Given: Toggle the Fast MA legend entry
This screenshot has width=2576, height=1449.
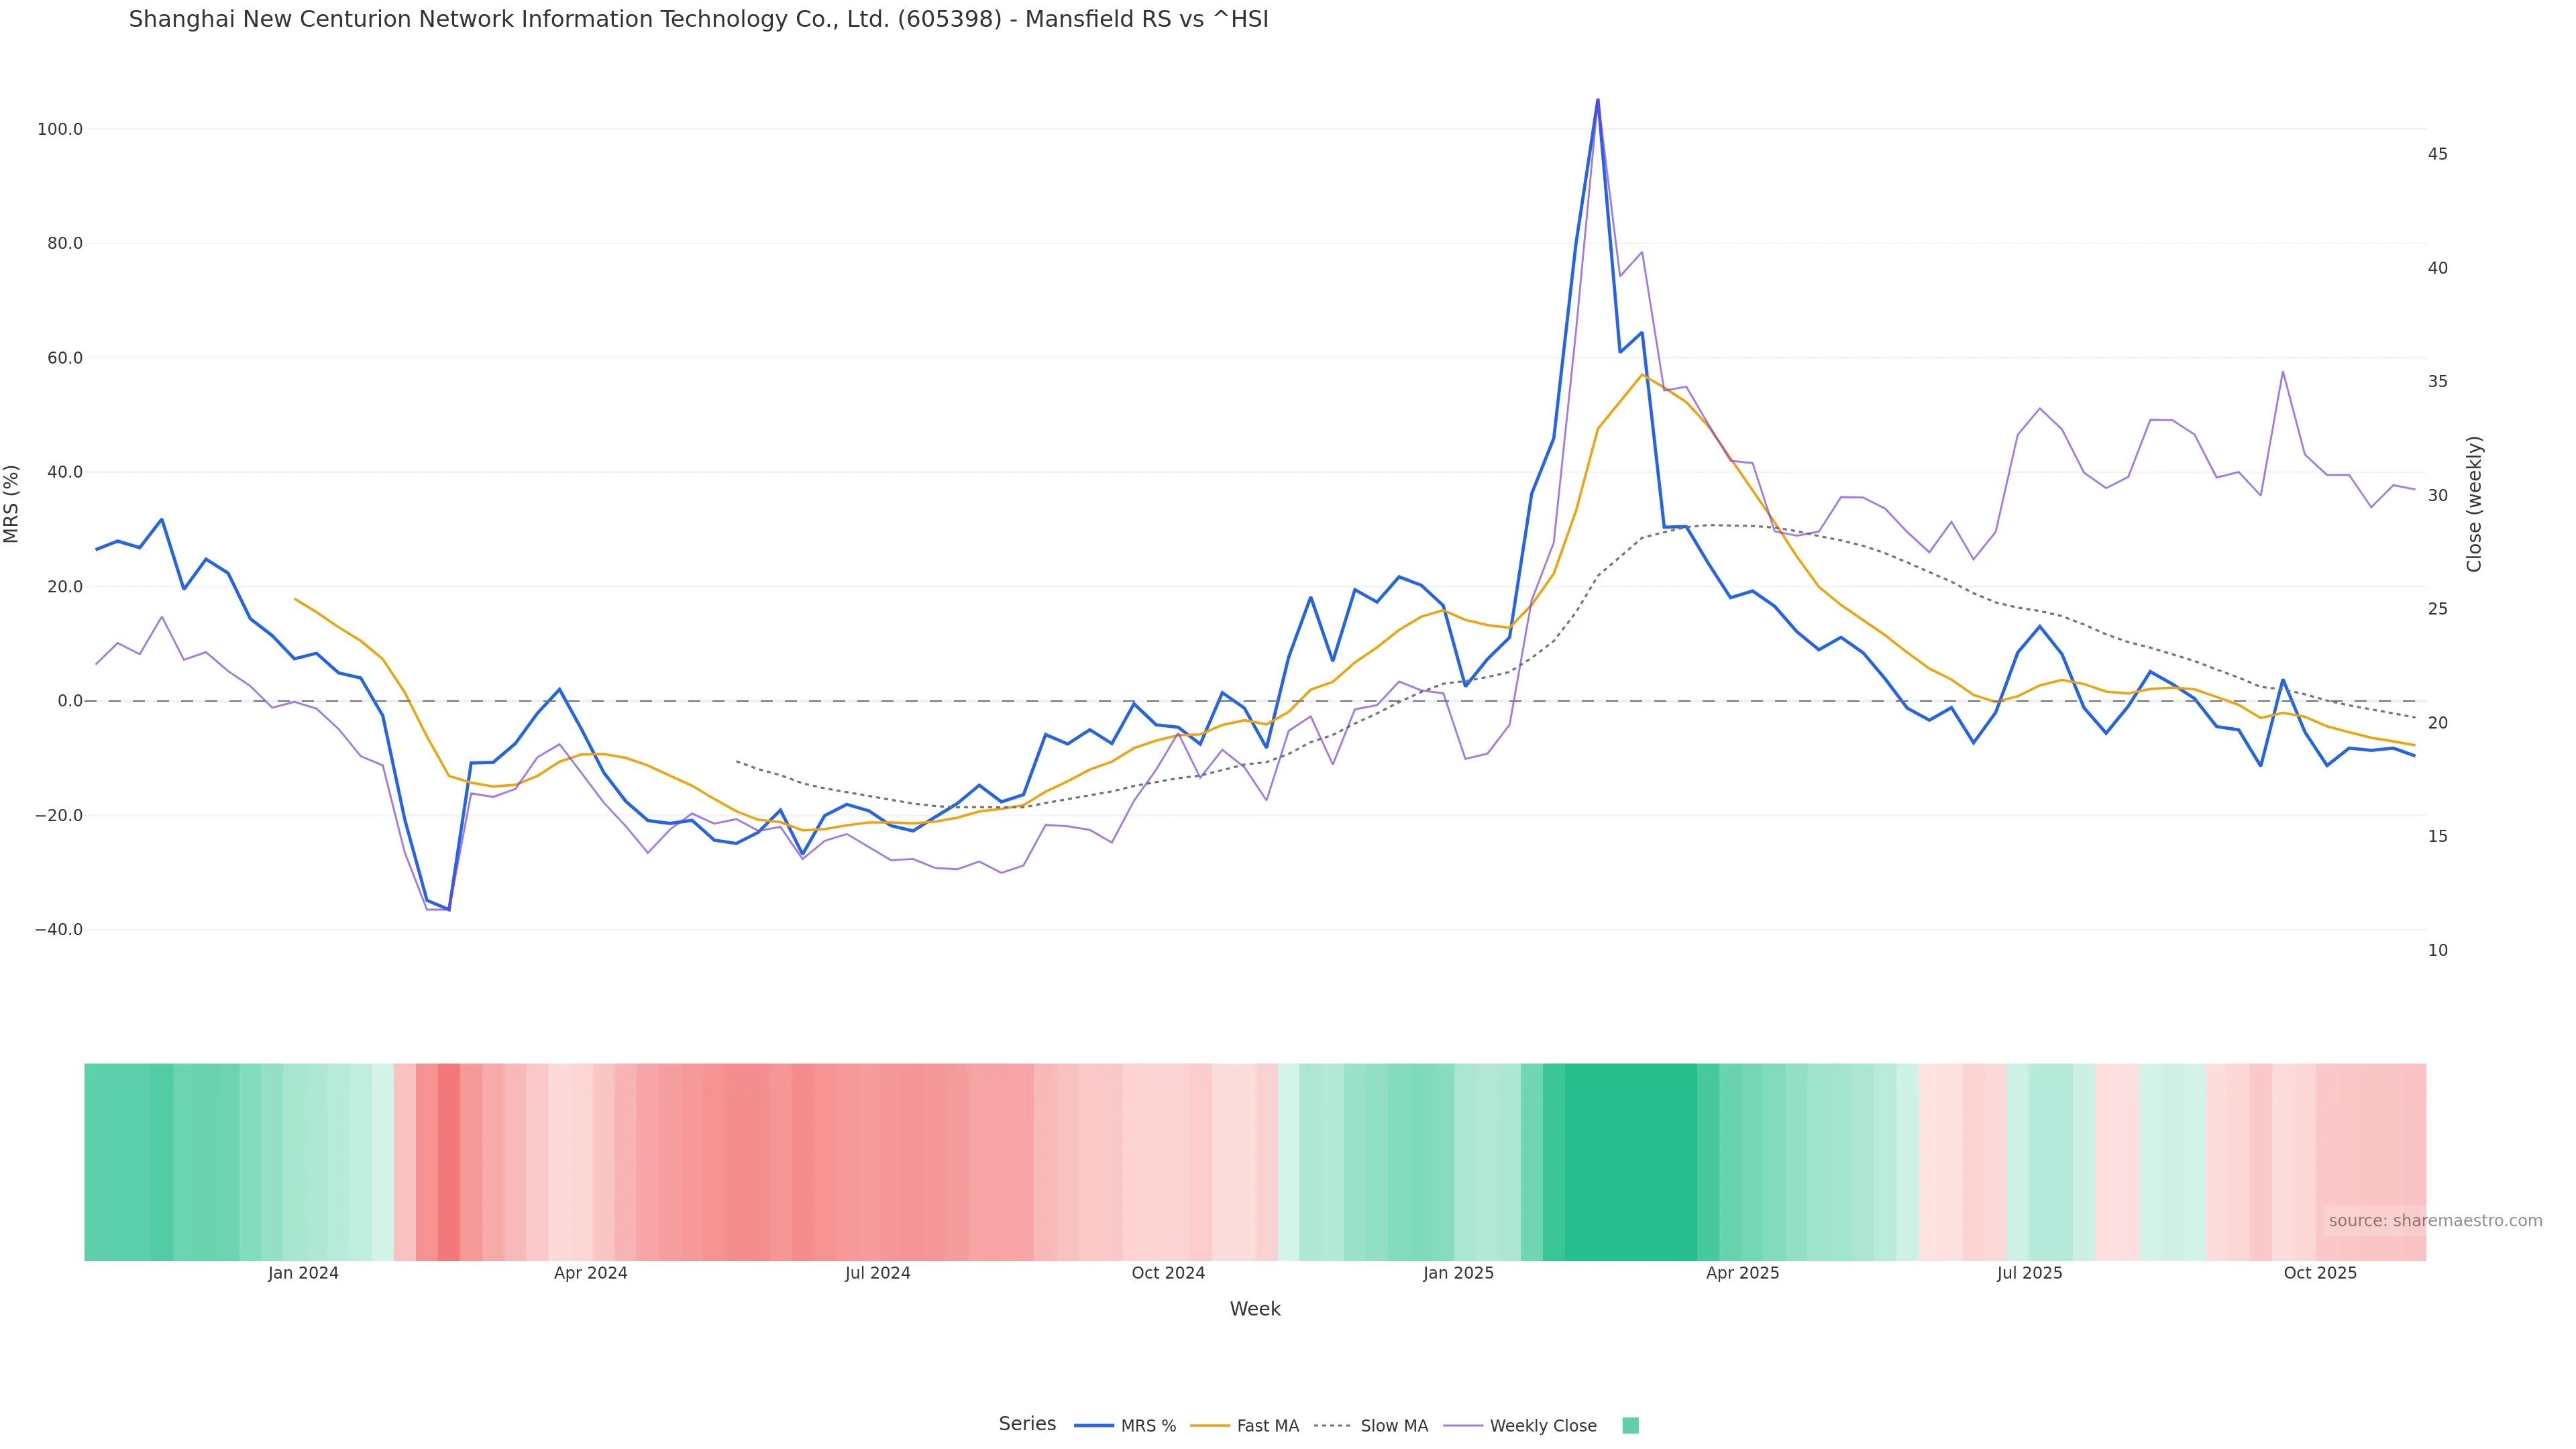Looking at the screenshot, I should click(x=1267, y=1426).
